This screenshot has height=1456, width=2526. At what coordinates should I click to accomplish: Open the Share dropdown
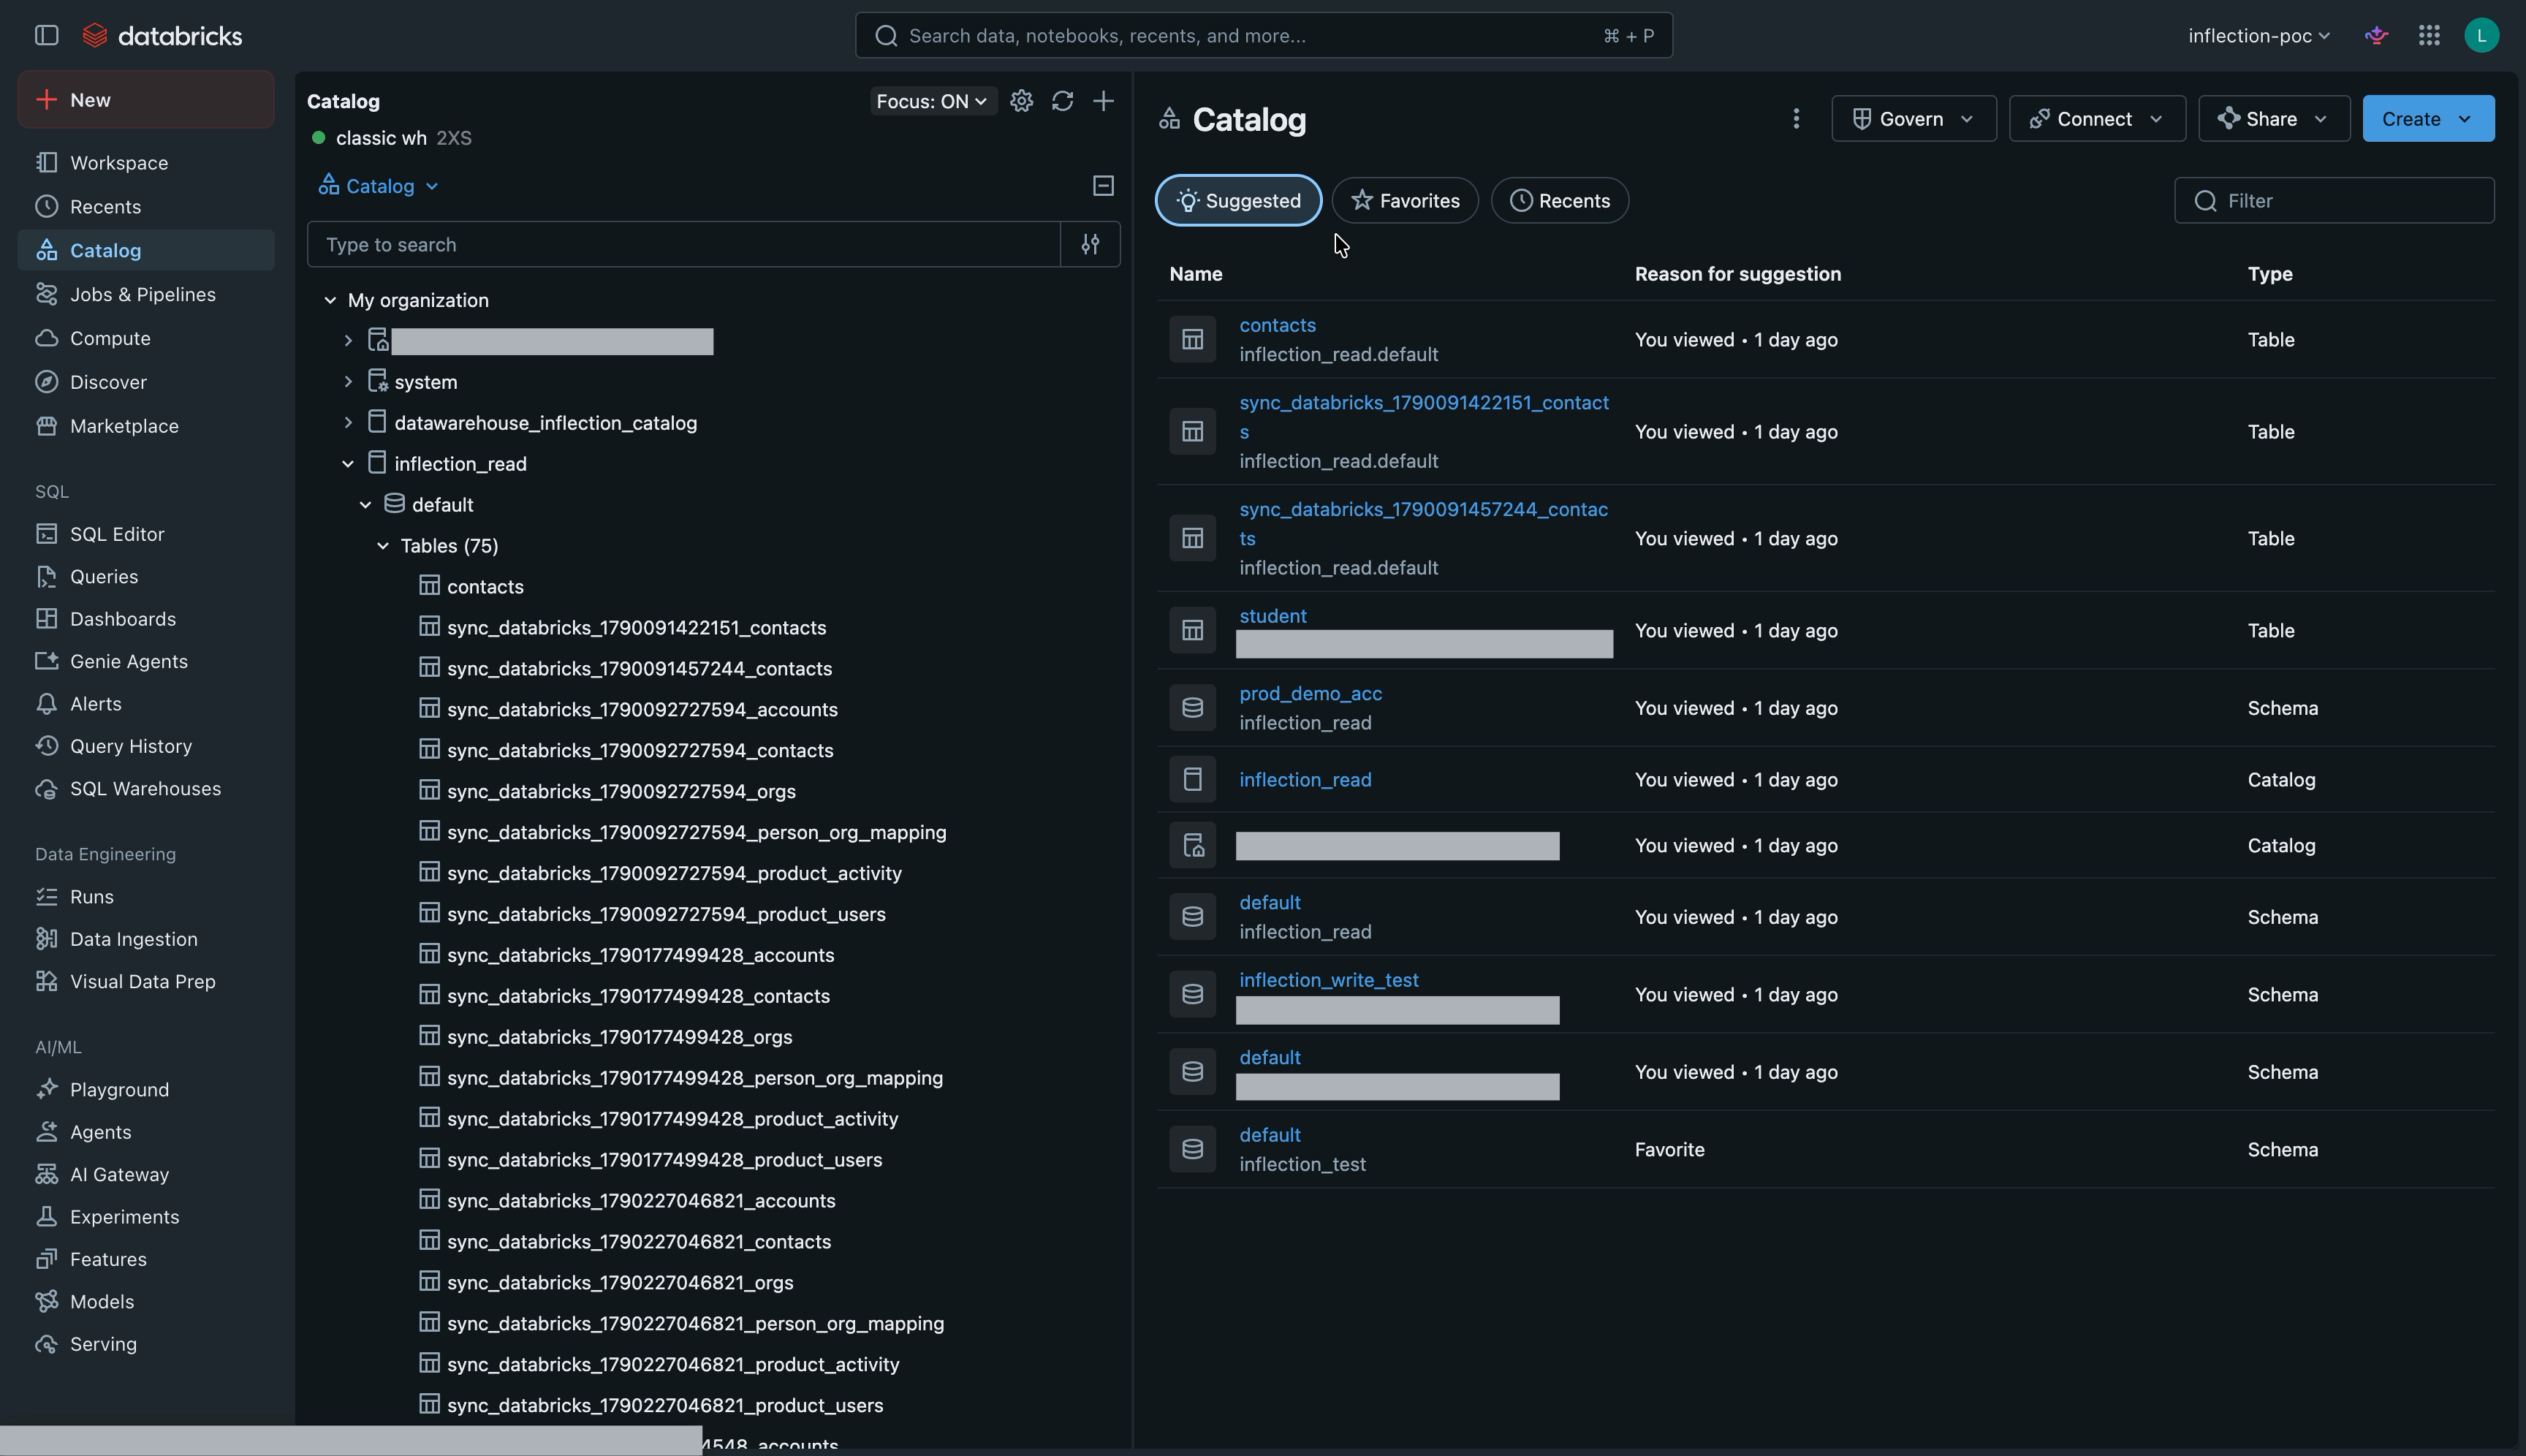(2273, 119)
